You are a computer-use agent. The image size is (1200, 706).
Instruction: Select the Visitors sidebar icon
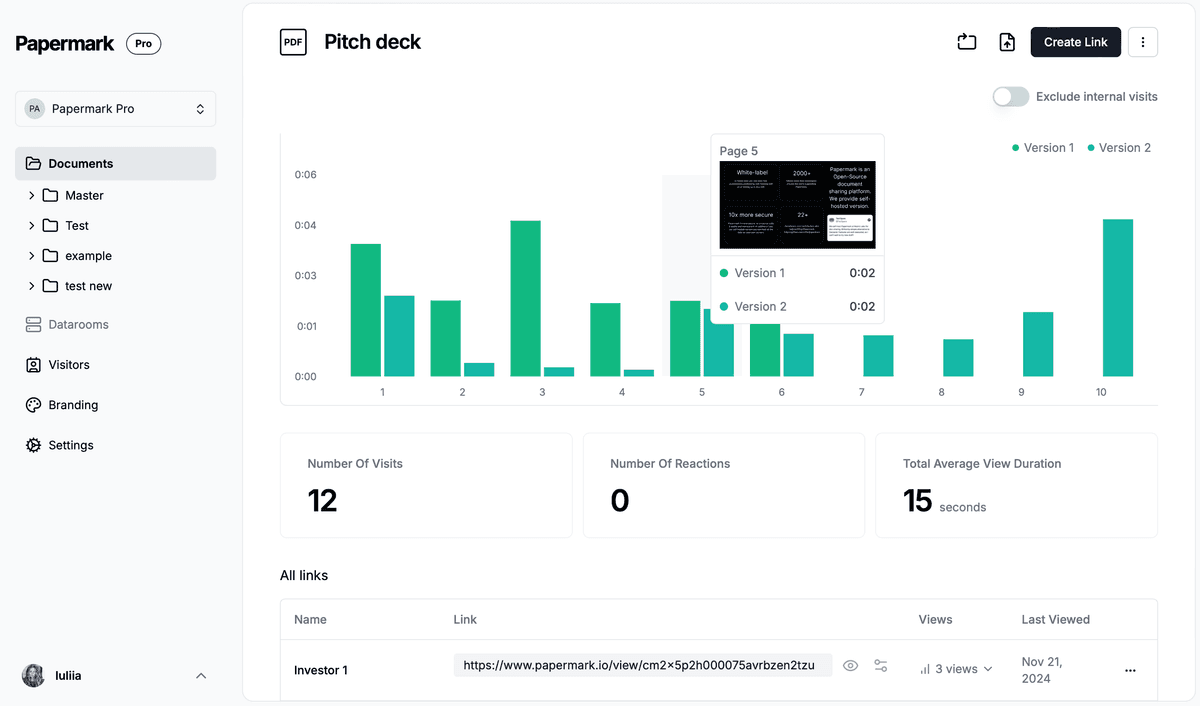pos(35,364)
